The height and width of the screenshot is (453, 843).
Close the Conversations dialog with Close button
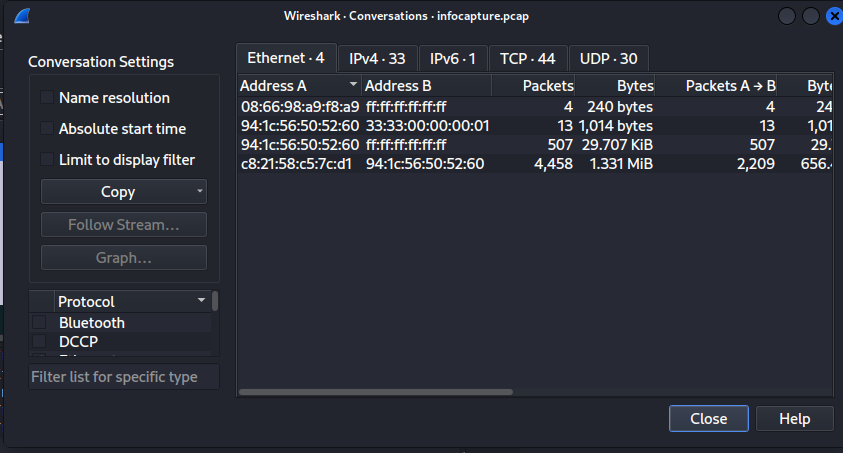[x=709, y=419]
